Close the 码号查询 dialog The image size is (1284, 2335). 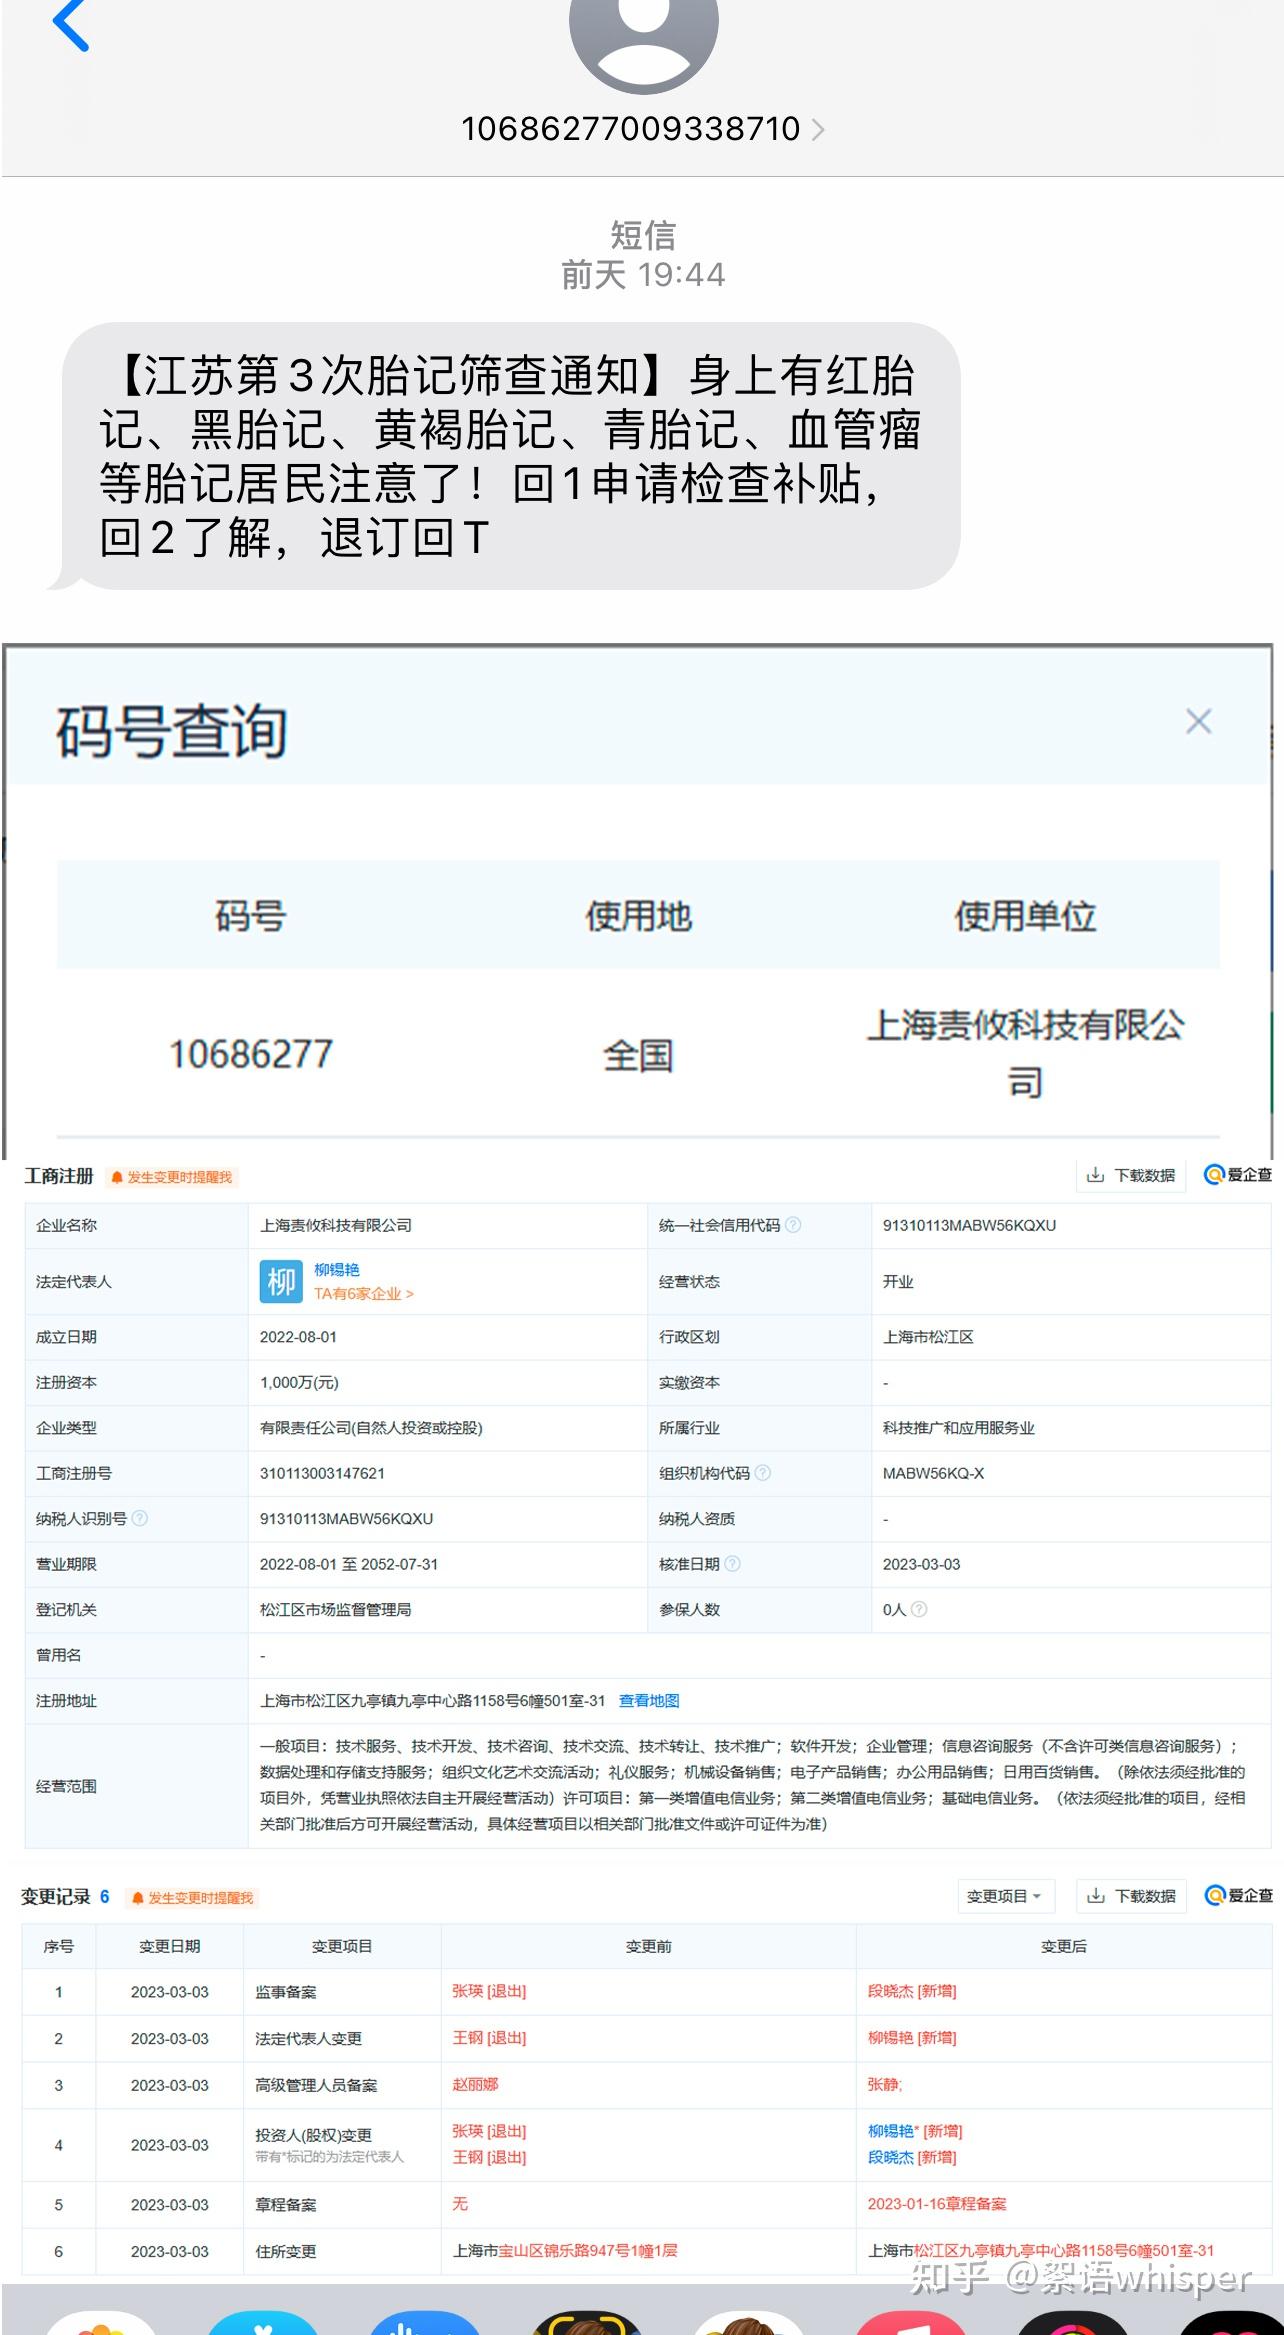coord(1198,721)
